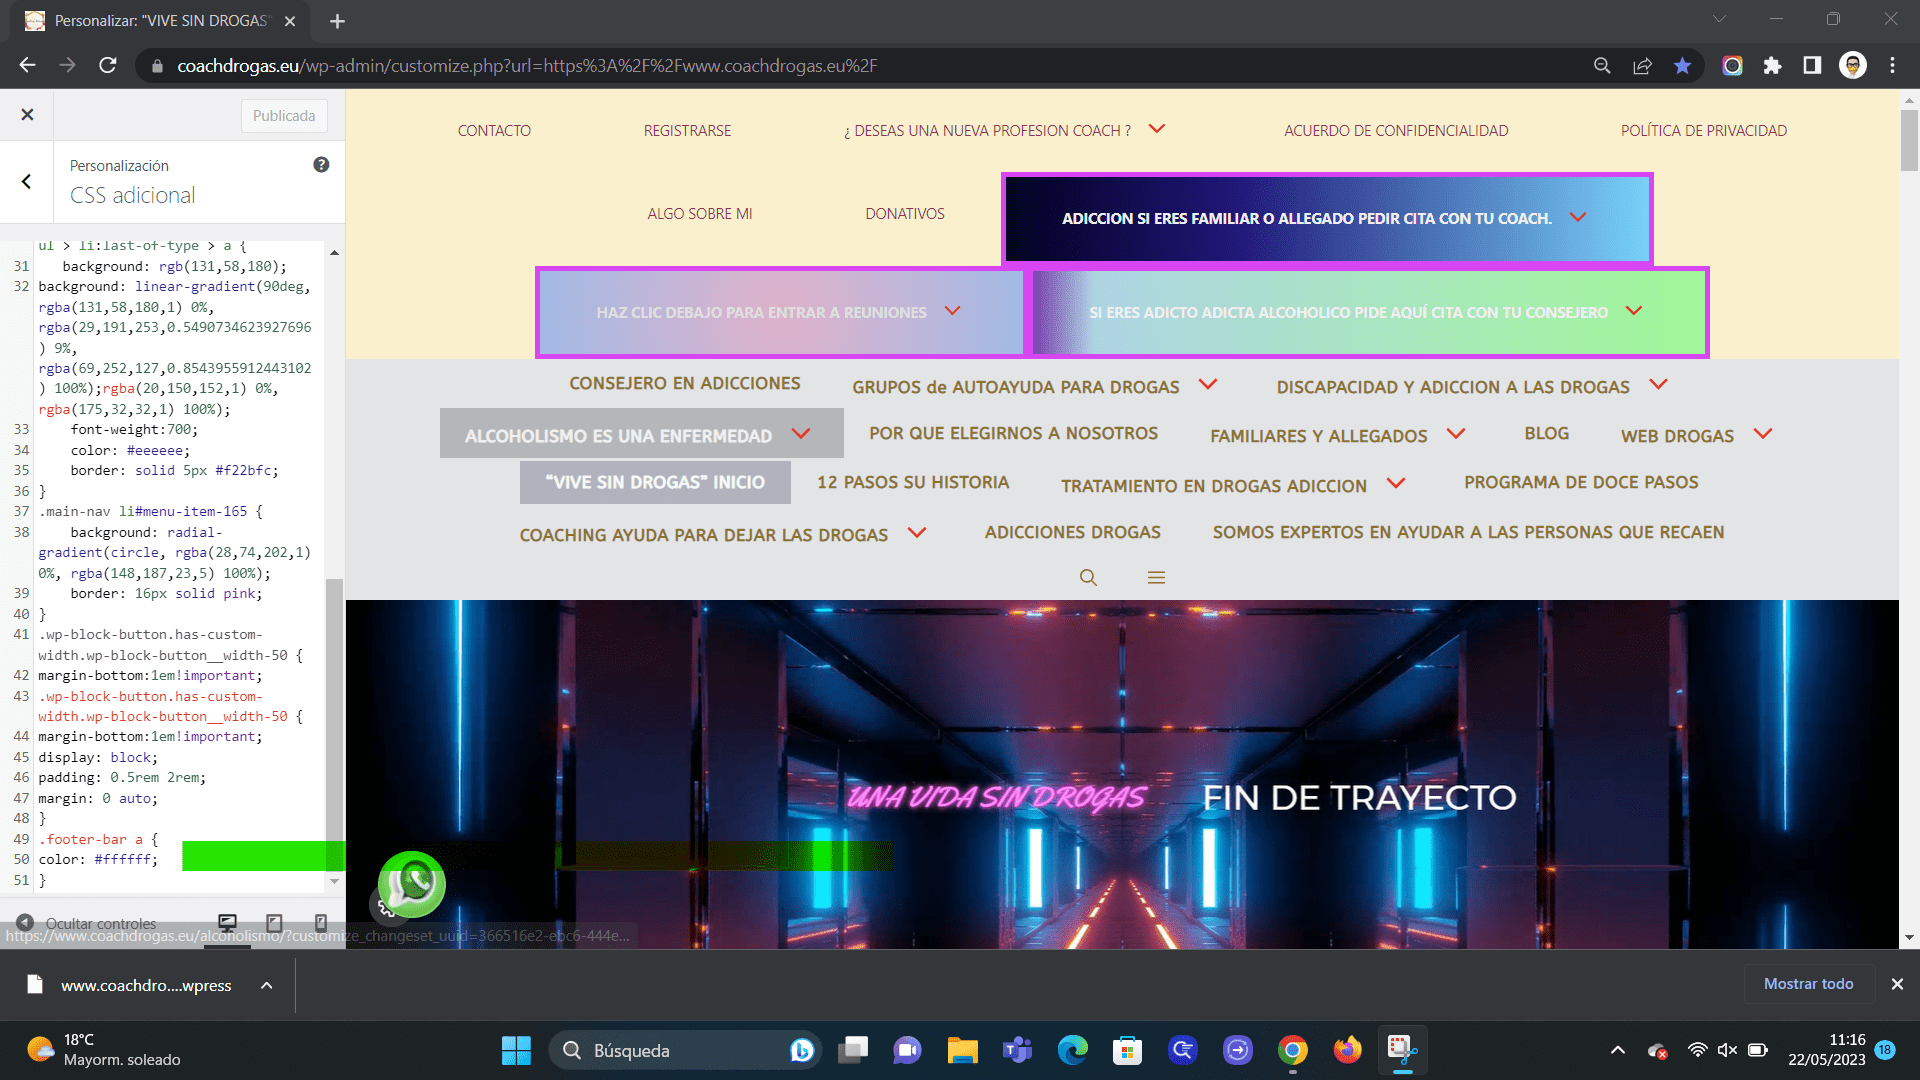
Task: Expand the DESEAS UNA NUEVA PROFESION COACH submenu arrow
Action: (x=1157, y=129)
